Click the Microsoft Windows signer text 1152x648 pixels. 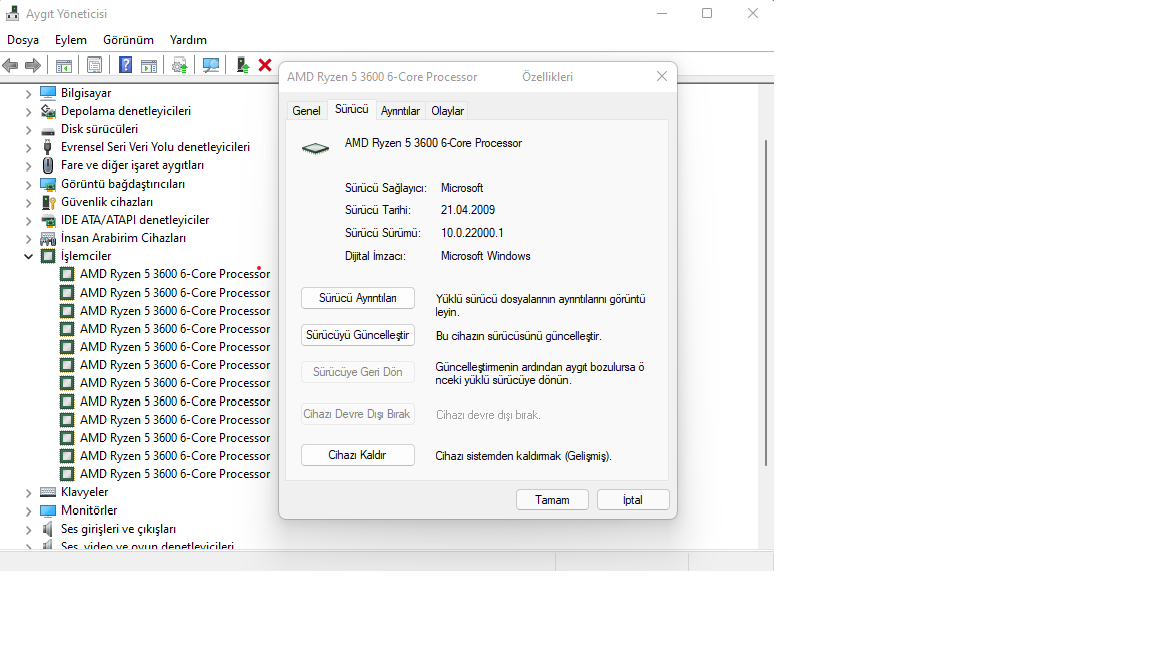pyautogui.click(x=486, y=256)
